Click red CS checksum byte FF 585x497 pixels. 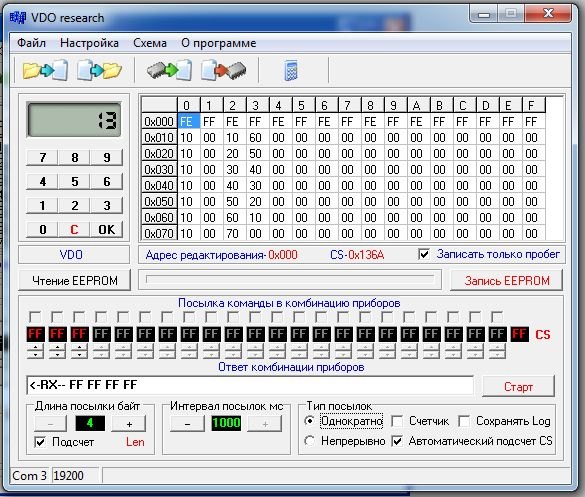click(x=520, y=334)
